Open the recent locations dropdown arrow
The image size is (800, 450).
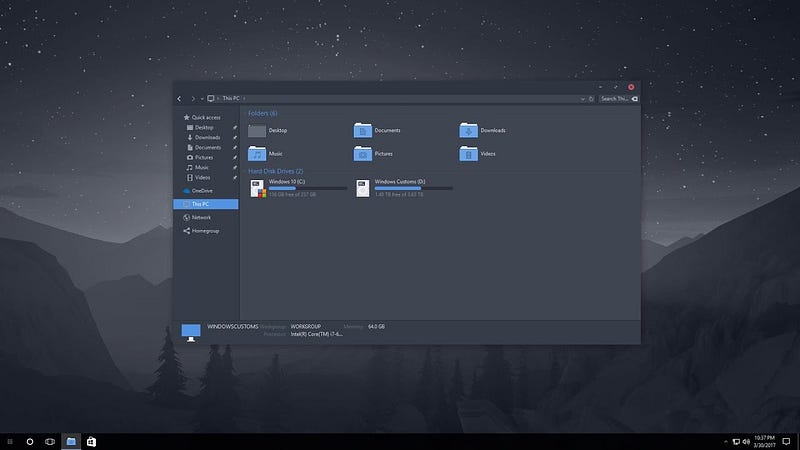[202, 99]
